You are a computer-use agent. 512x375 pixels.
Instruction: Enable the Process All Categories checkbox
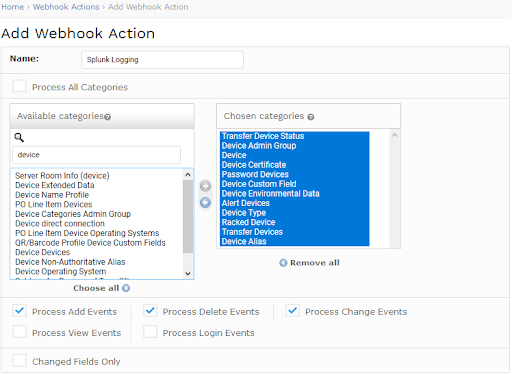(19, 86)
